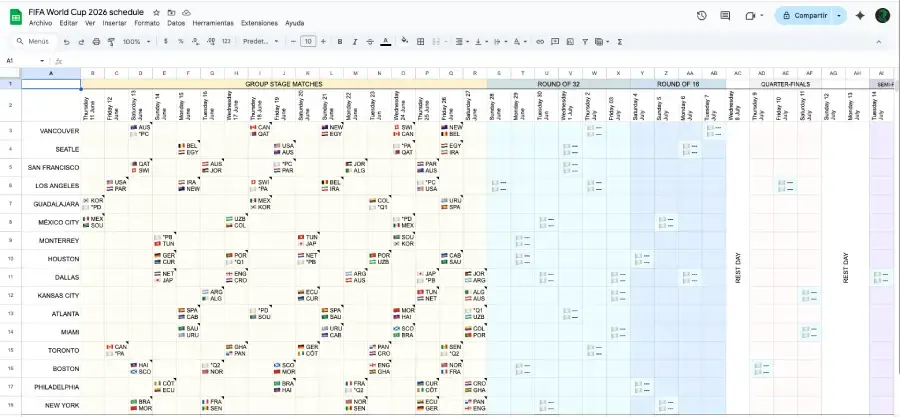Open the comments panel icon

tap(725, 16)
